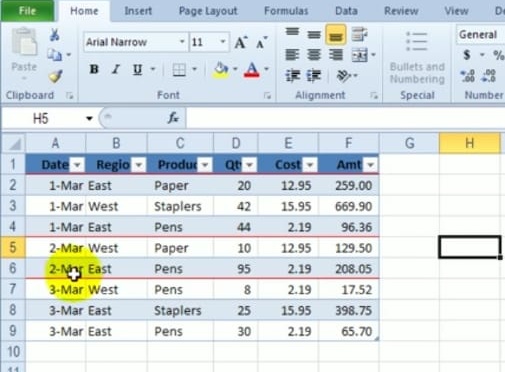Apply cell borders icon
Viewport: 505px width, 372px height.
[x=179, y=70]
